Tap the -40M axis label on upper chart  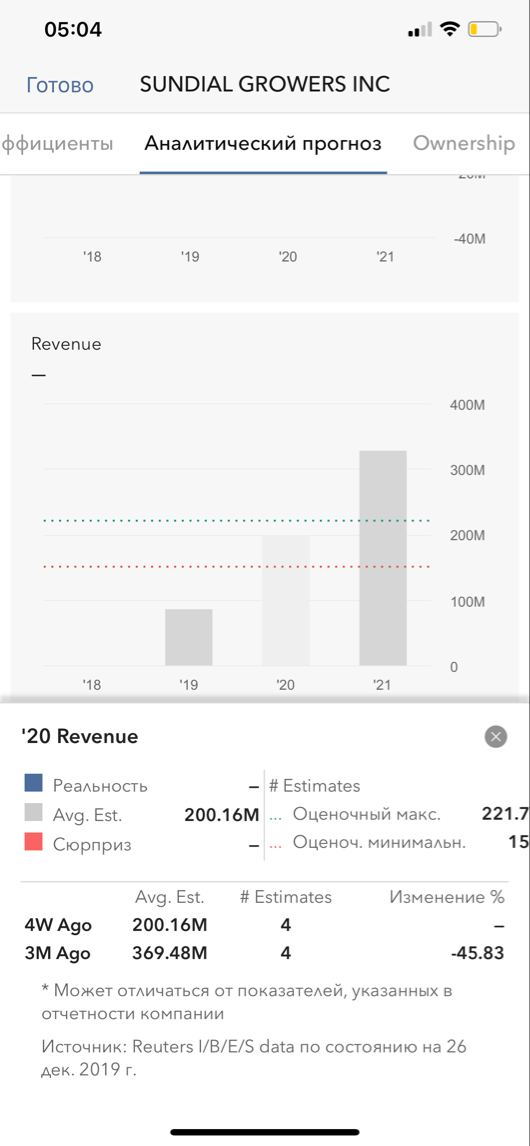[x=467, y=239]
